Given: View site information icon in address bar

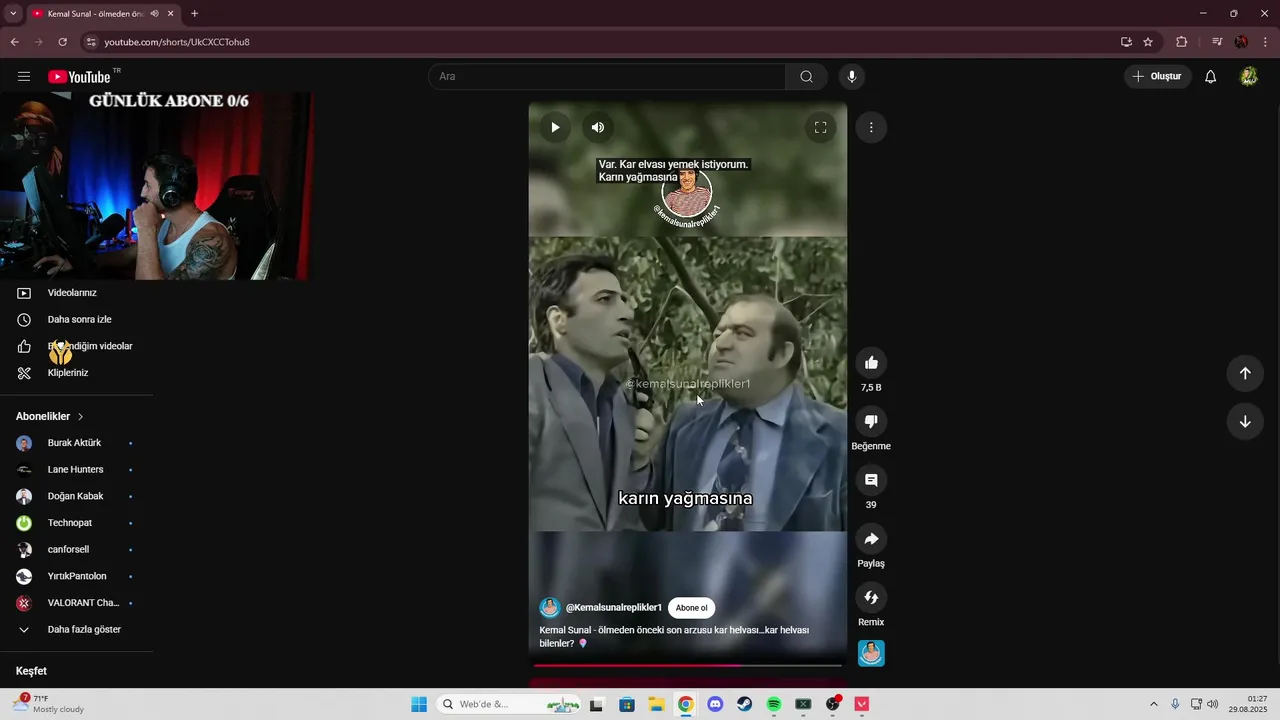Looking at the screenshot, I should point(91,42).
